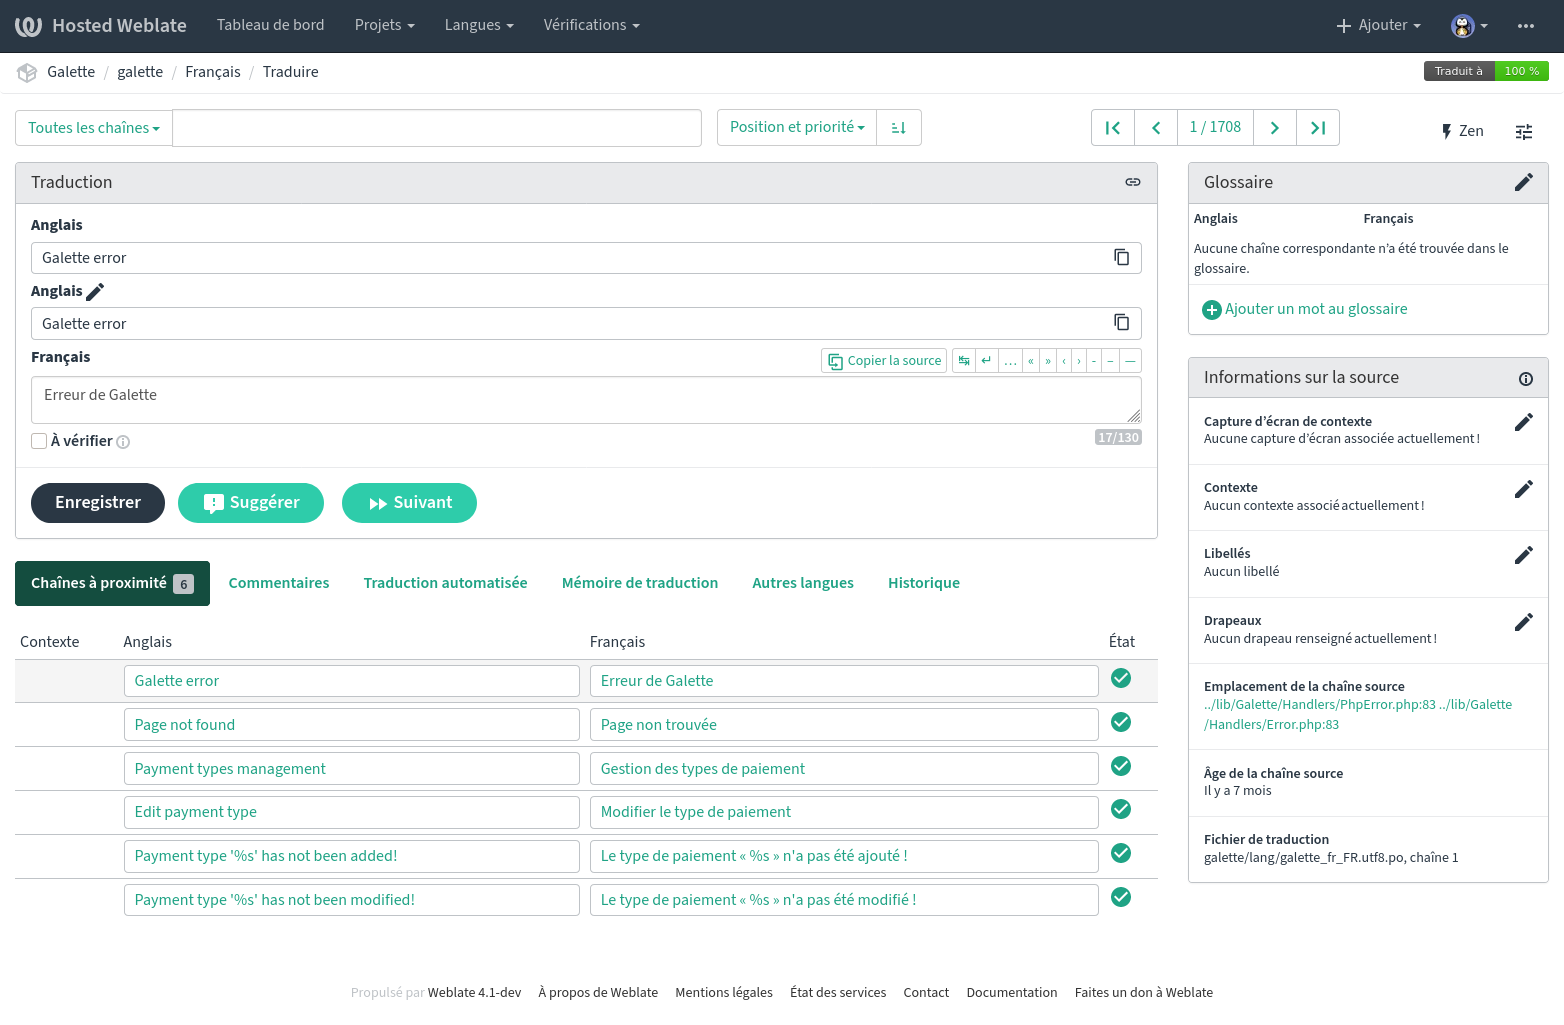Open the Projets menu
The image size is (1564, 1025).
(384, 25)
